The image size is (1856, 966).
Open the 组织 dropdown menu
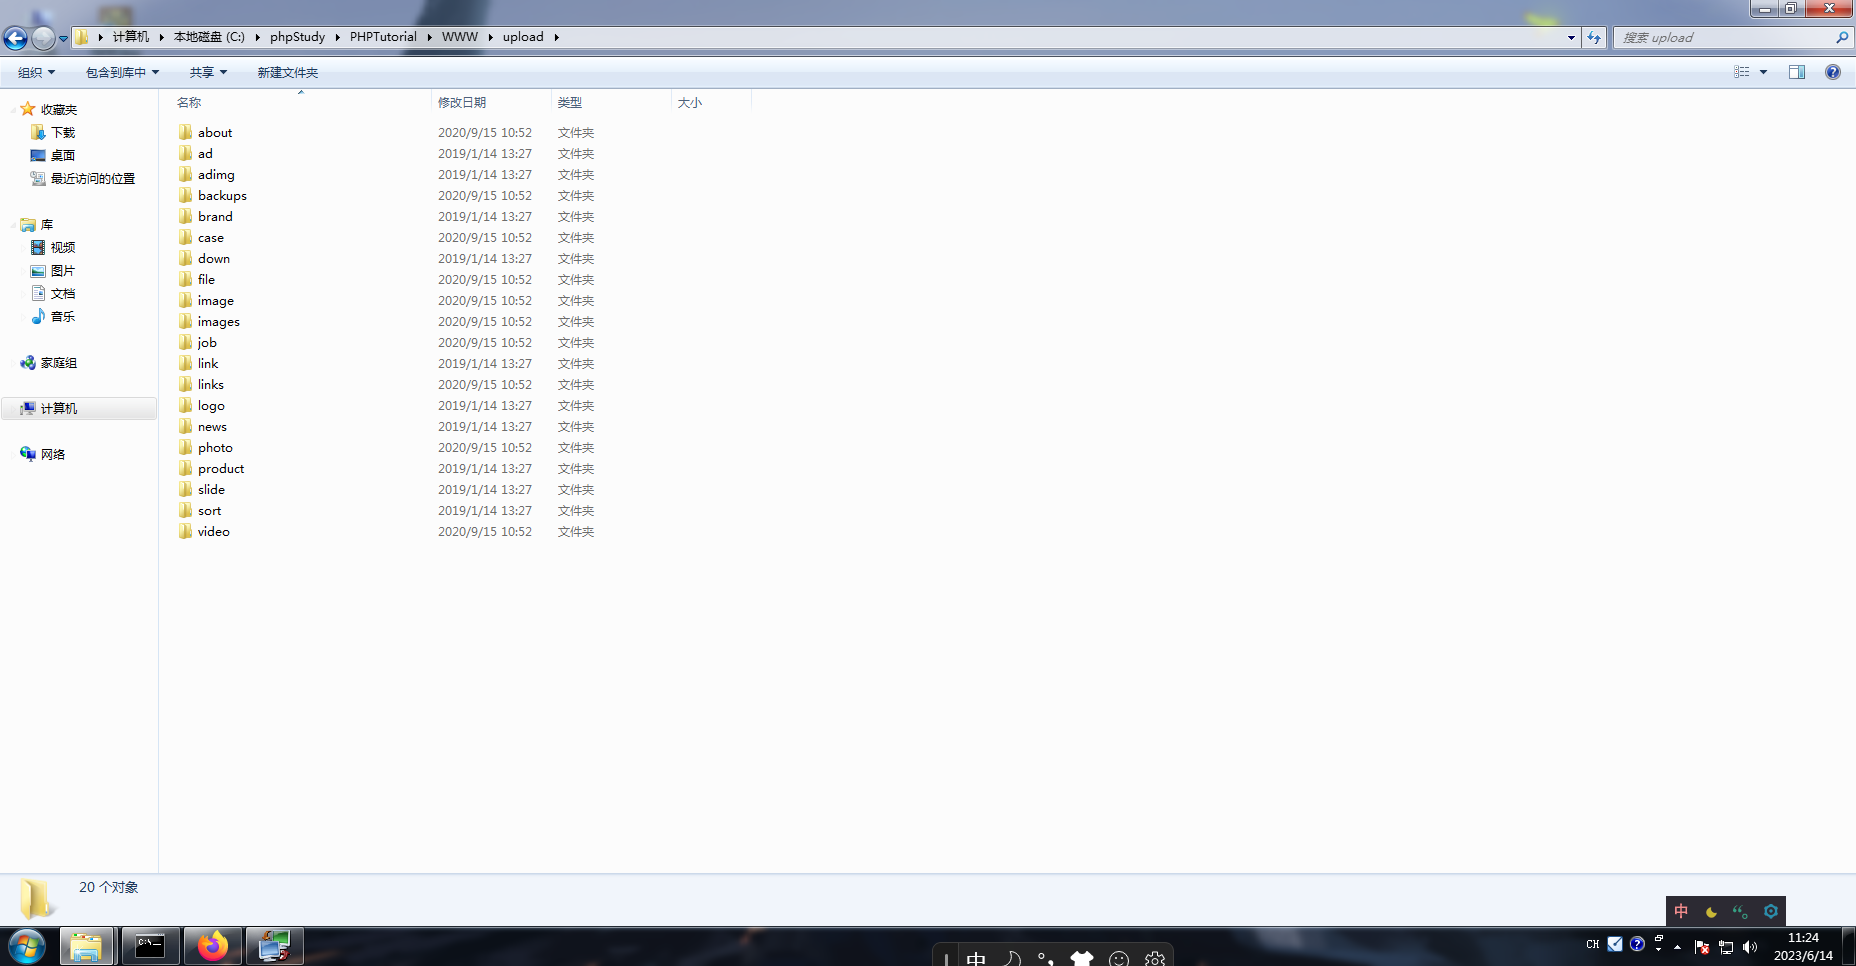33,71
